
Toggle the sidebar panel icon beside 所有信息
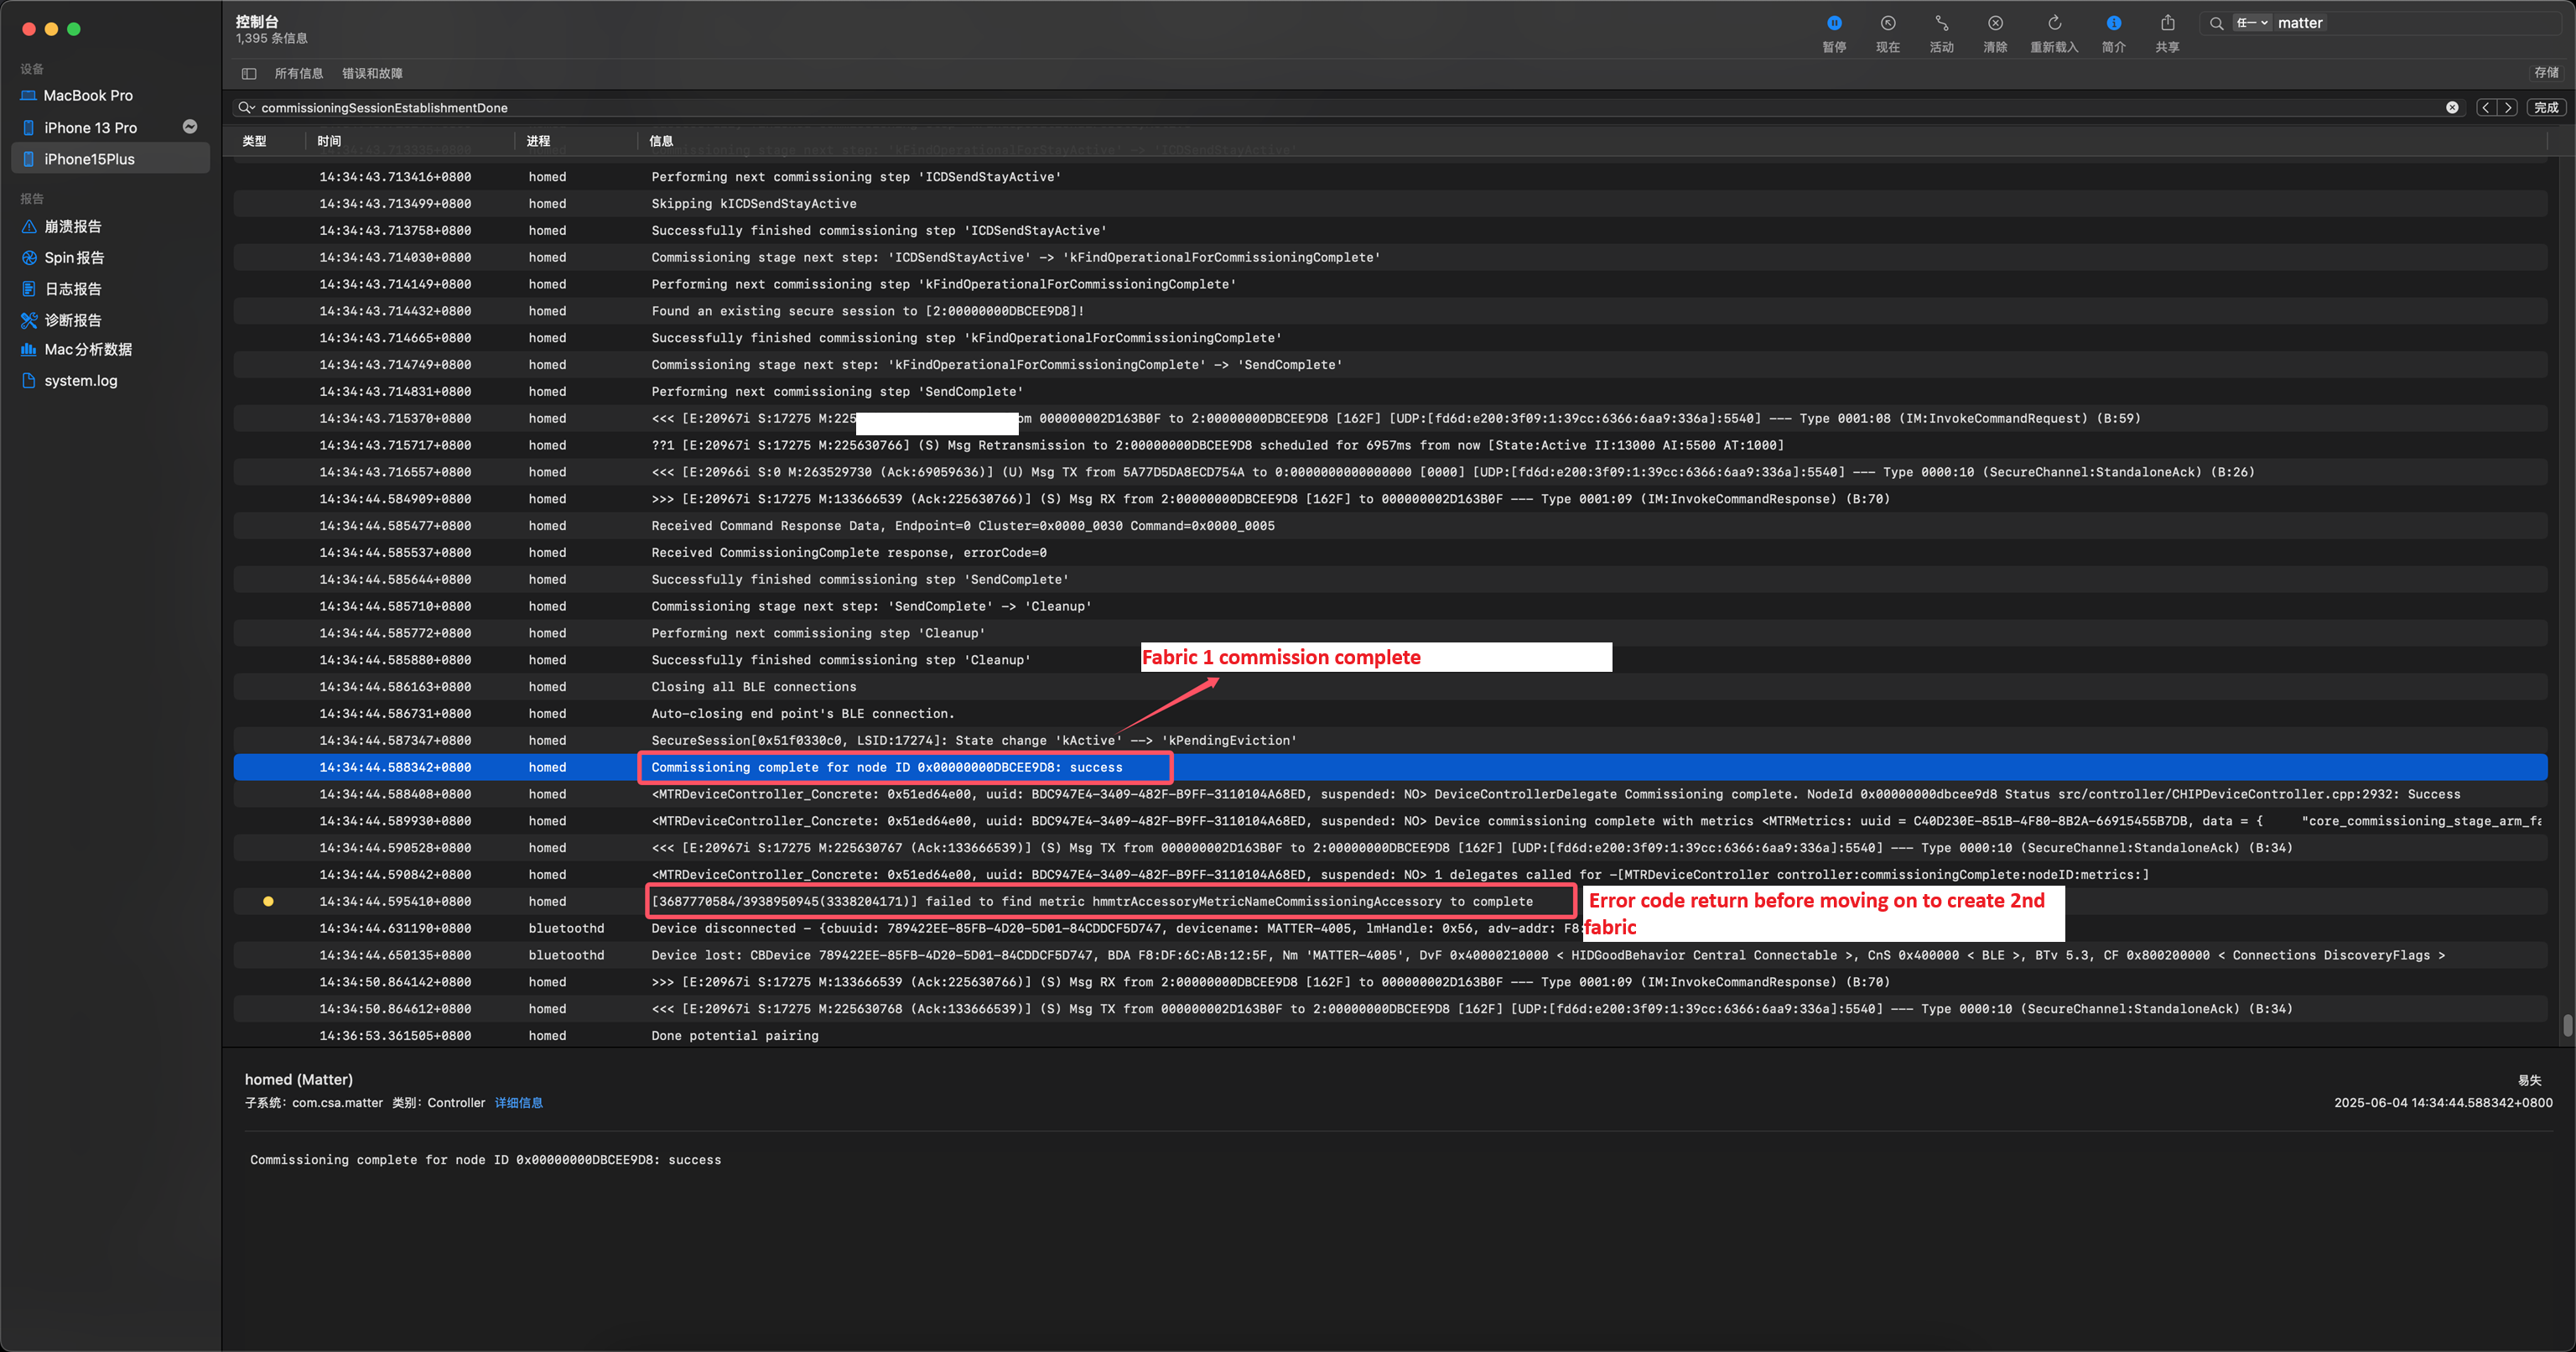point(249,73)
